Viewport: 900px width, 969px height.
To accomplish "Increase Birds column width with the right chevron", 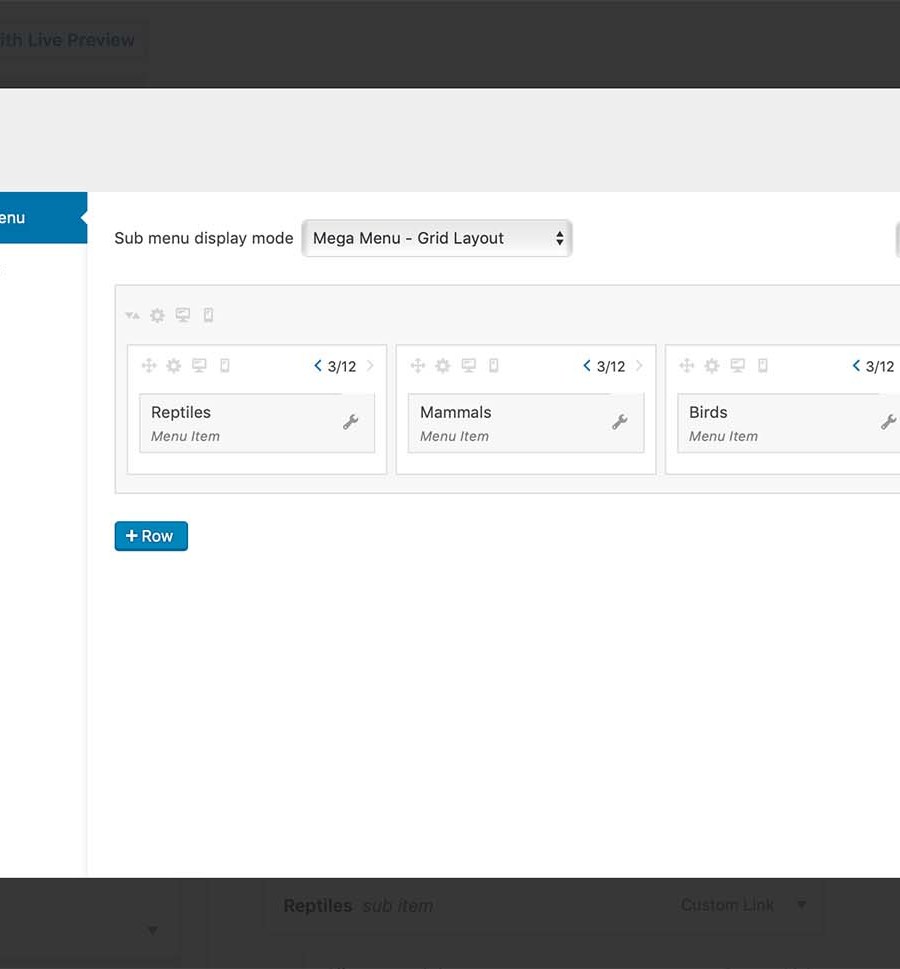I will 897,366.
